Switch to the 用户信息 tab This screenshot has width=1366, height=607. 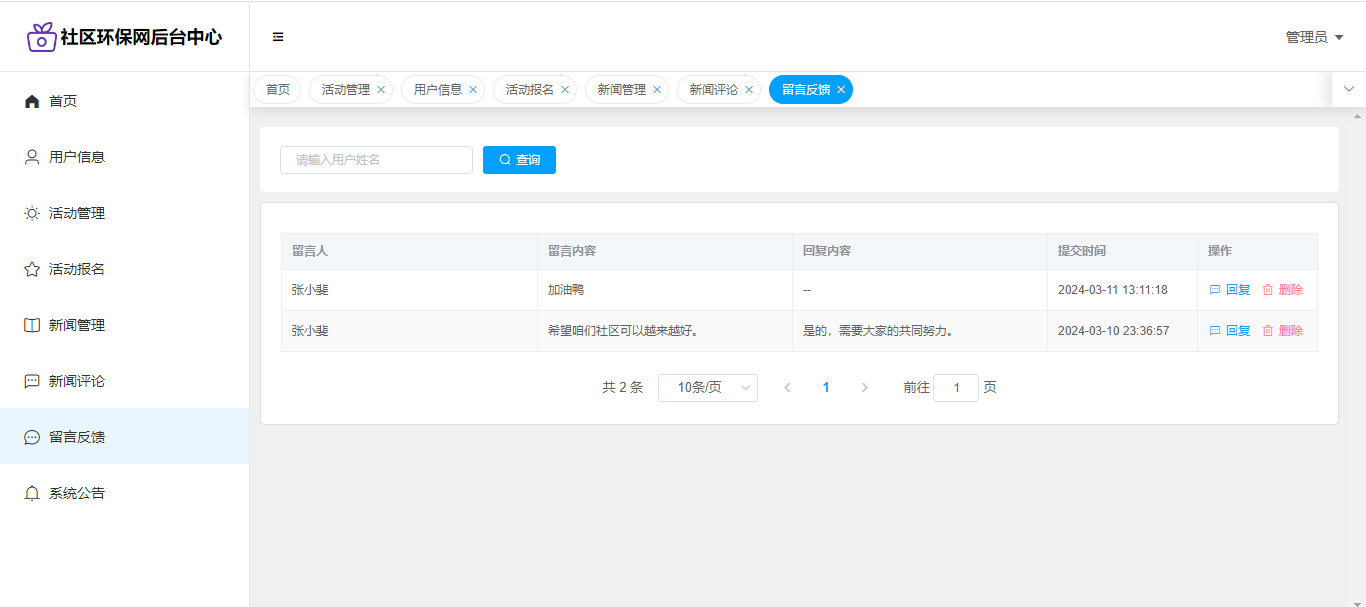click(437, 90)
